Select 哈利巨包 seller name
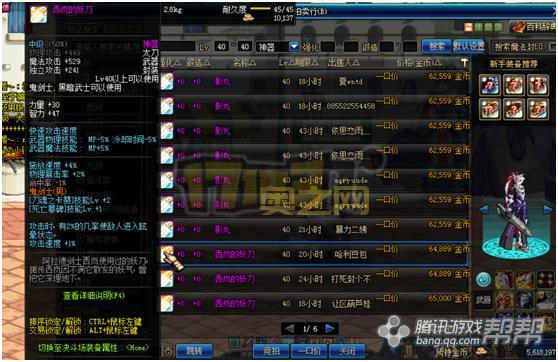 [351, 254]
